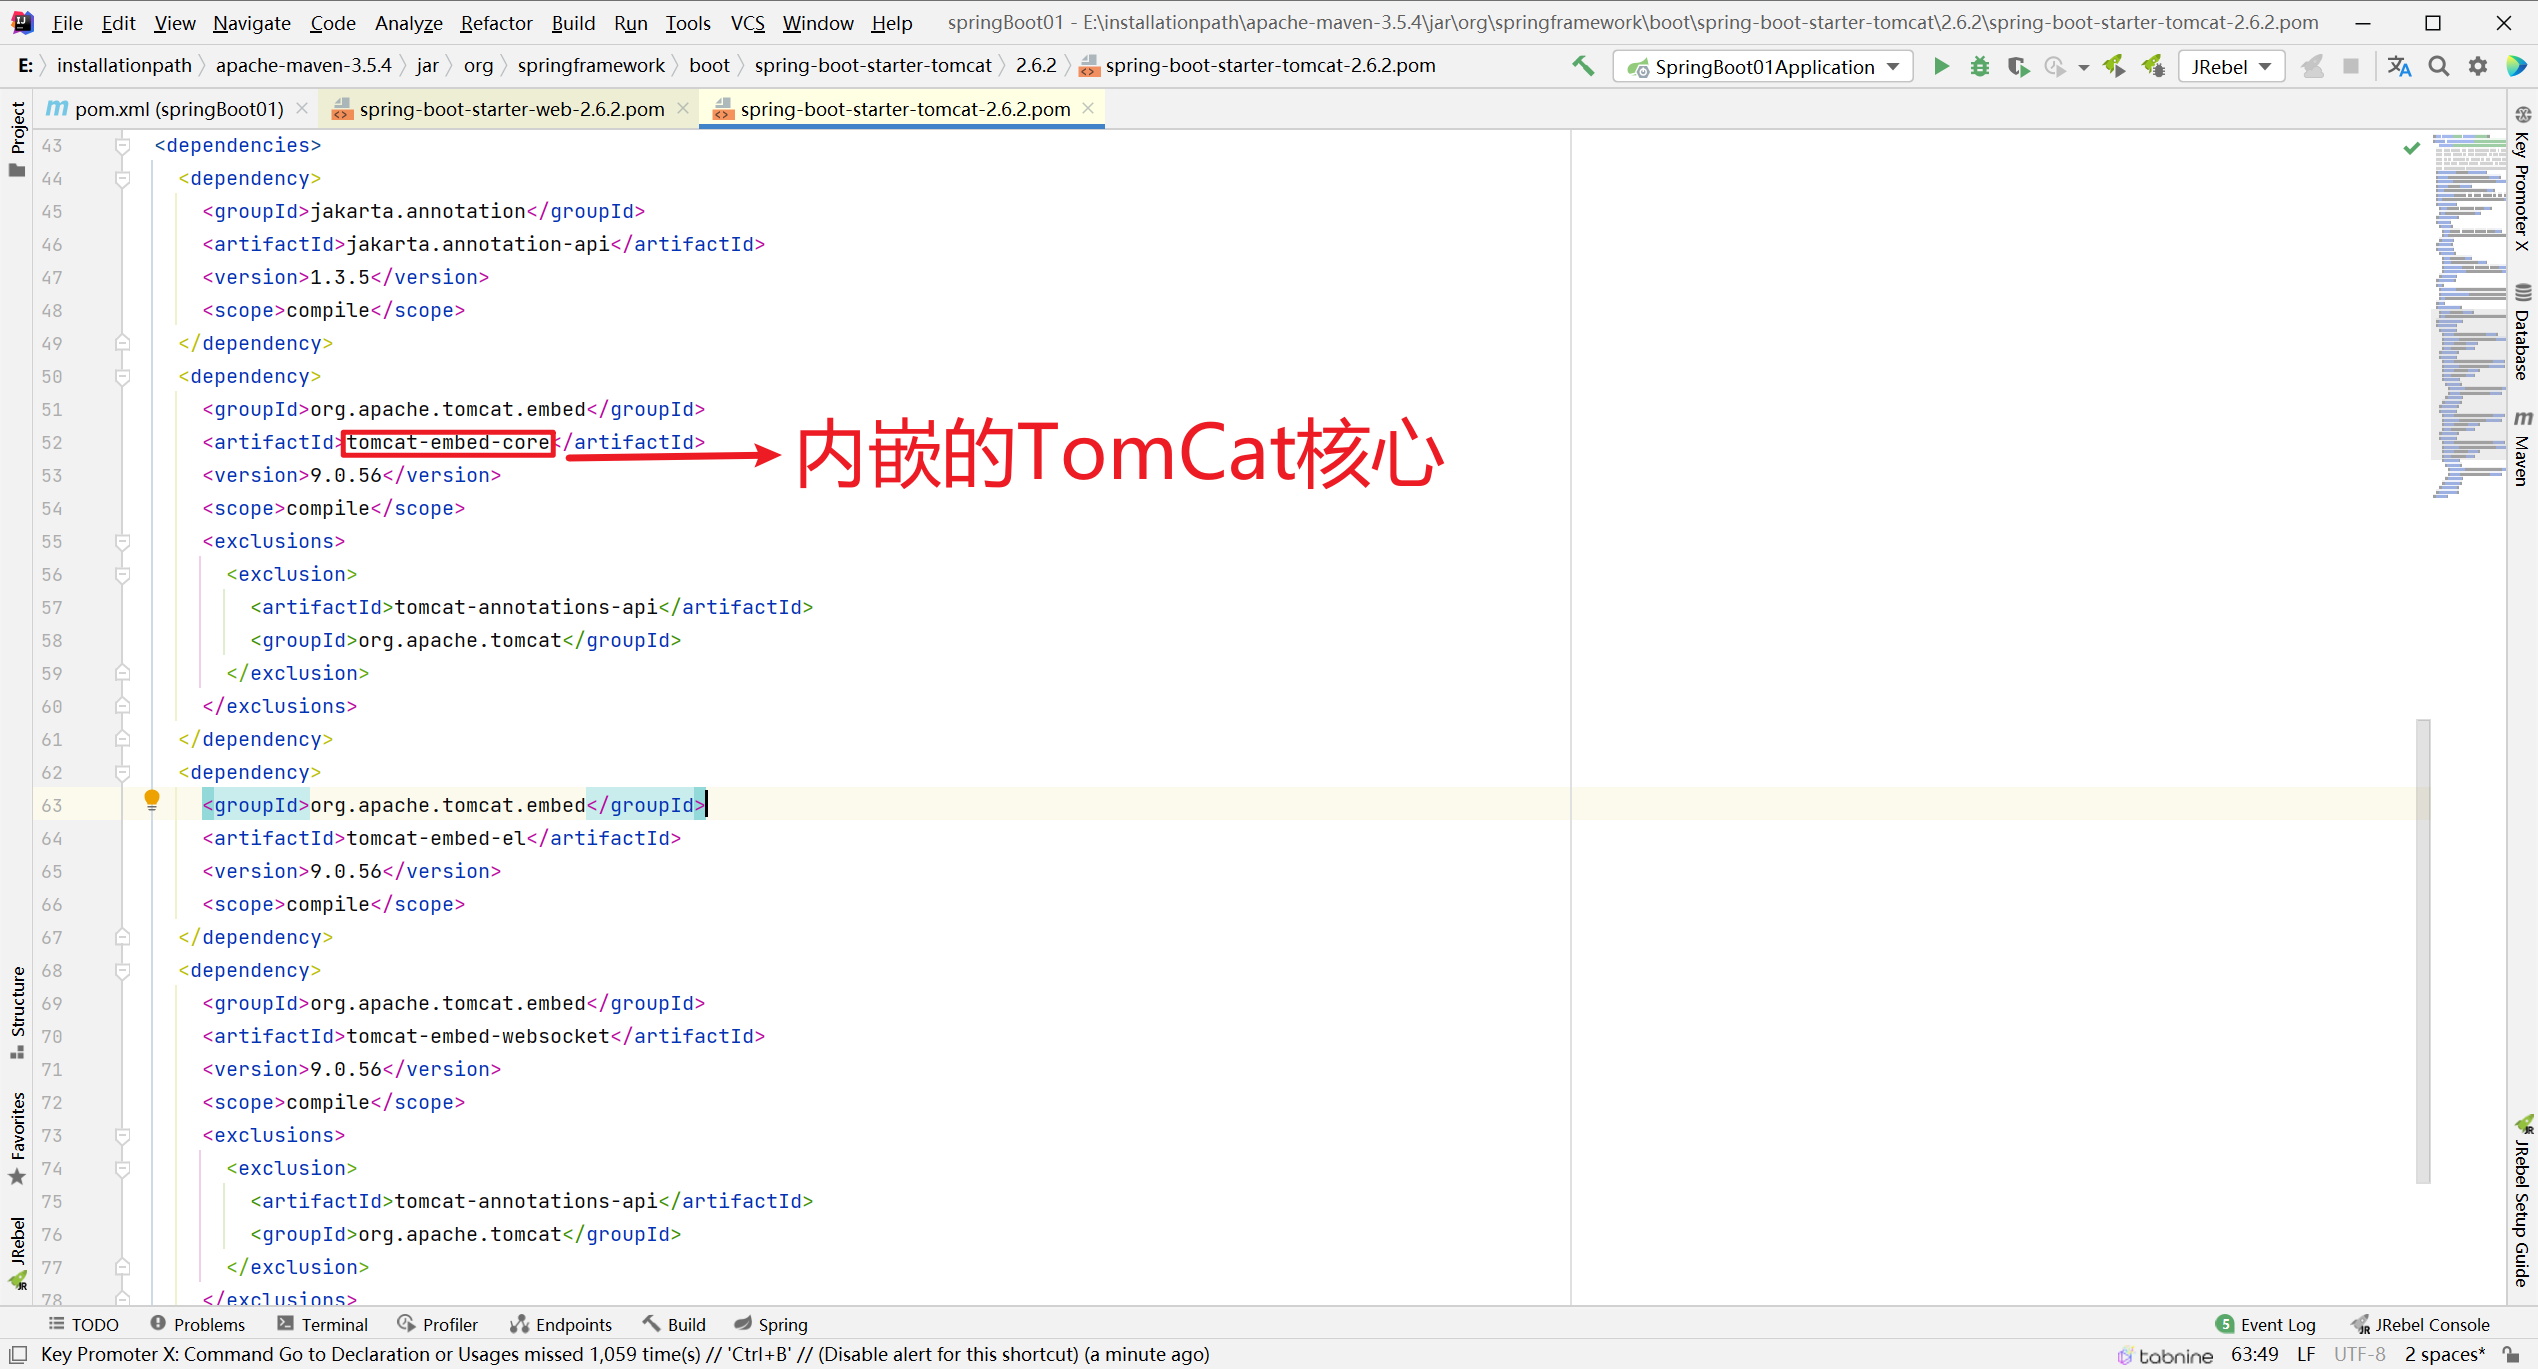Click the Translate icon in toolbar
The height and width of the screenshot is (1369, 2538).
click(2398, 67)
